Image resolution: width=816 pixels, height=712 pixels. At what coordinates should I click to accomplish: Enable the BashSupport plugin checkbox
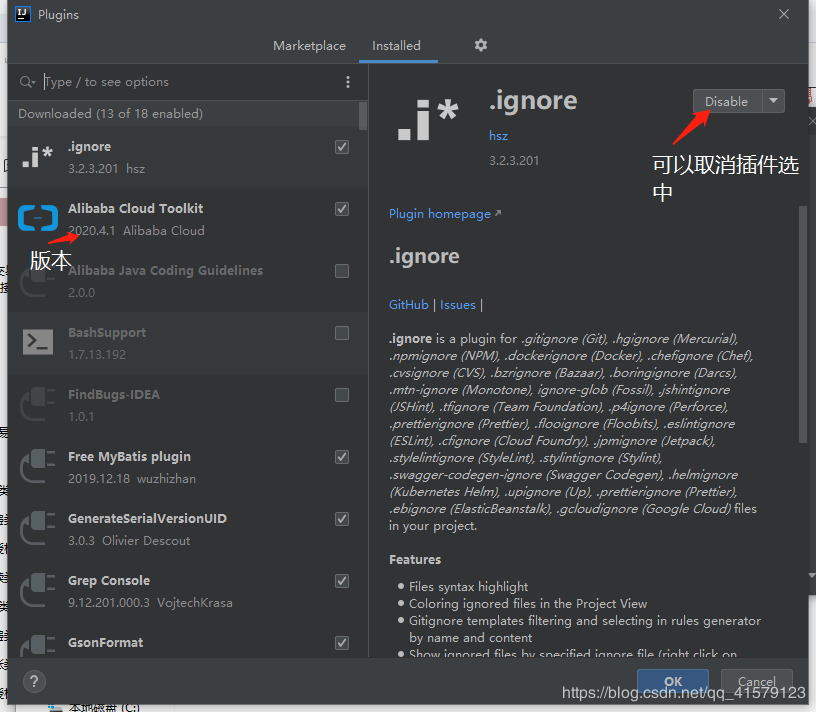[342, 333]
